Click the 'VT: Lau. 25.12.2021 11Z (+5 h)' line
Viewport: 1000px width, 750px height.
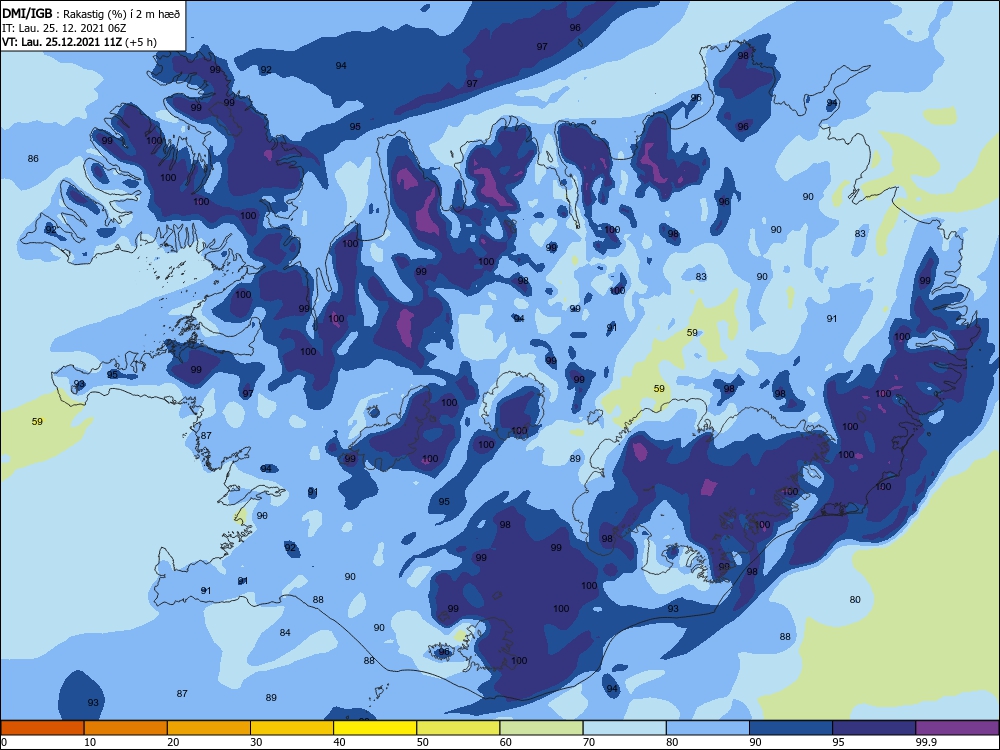tap(79, 42)
